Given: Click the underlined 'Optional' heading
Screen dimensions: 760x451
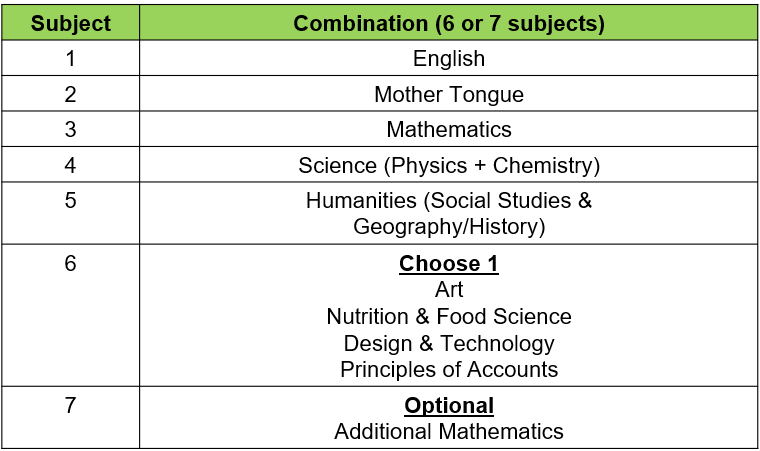Looking at the screenshot, I should (449, 406).
